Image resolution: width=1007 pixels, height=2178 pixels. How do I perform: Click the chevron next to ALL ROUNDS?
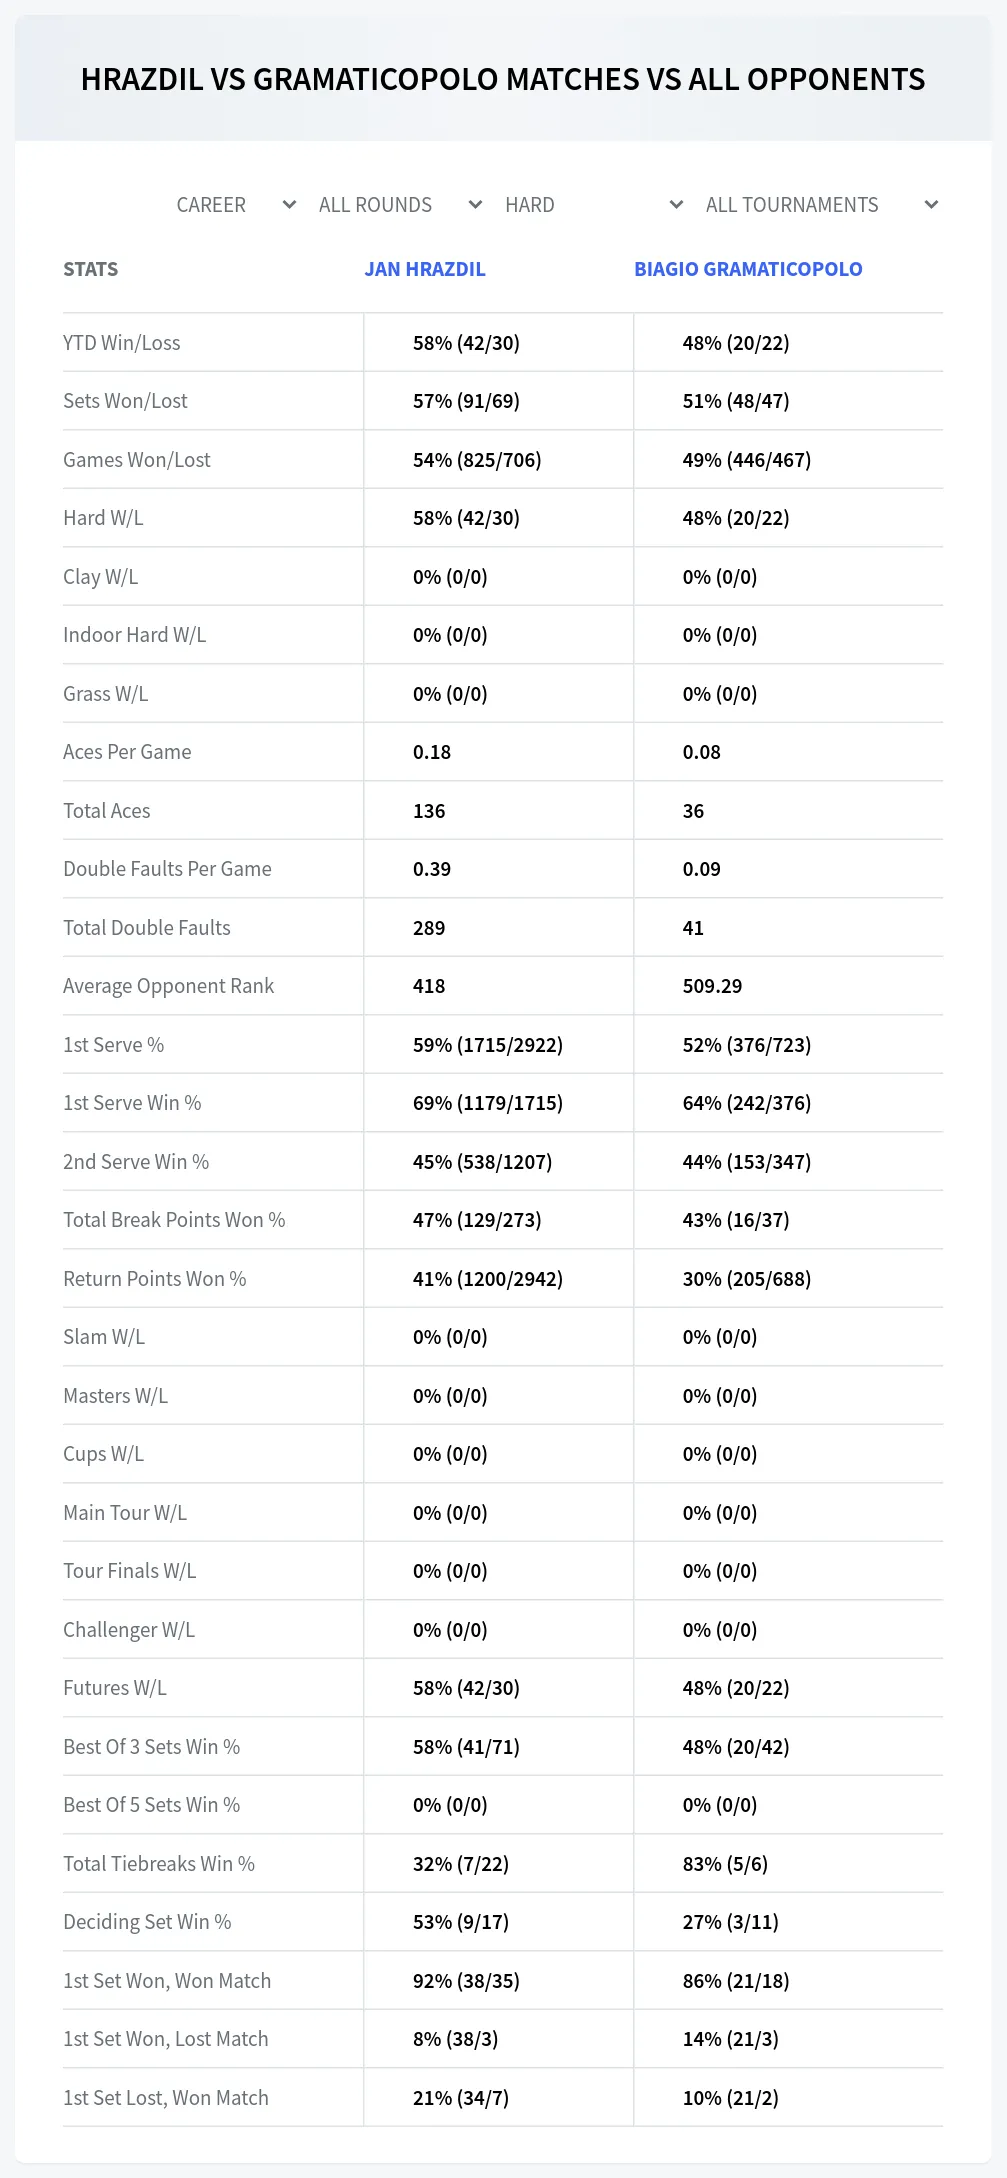(476, 205)
